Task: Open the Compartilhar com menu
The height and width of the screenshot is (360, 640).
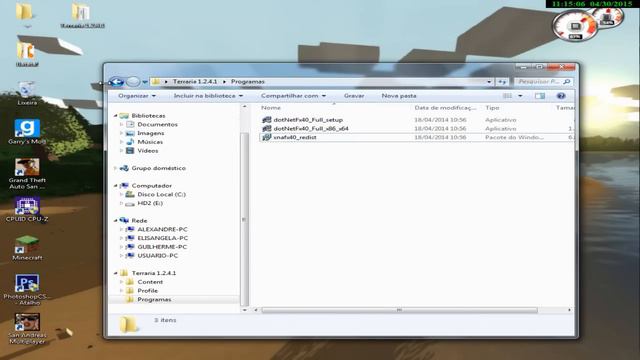Action: [x=293, y=96]
